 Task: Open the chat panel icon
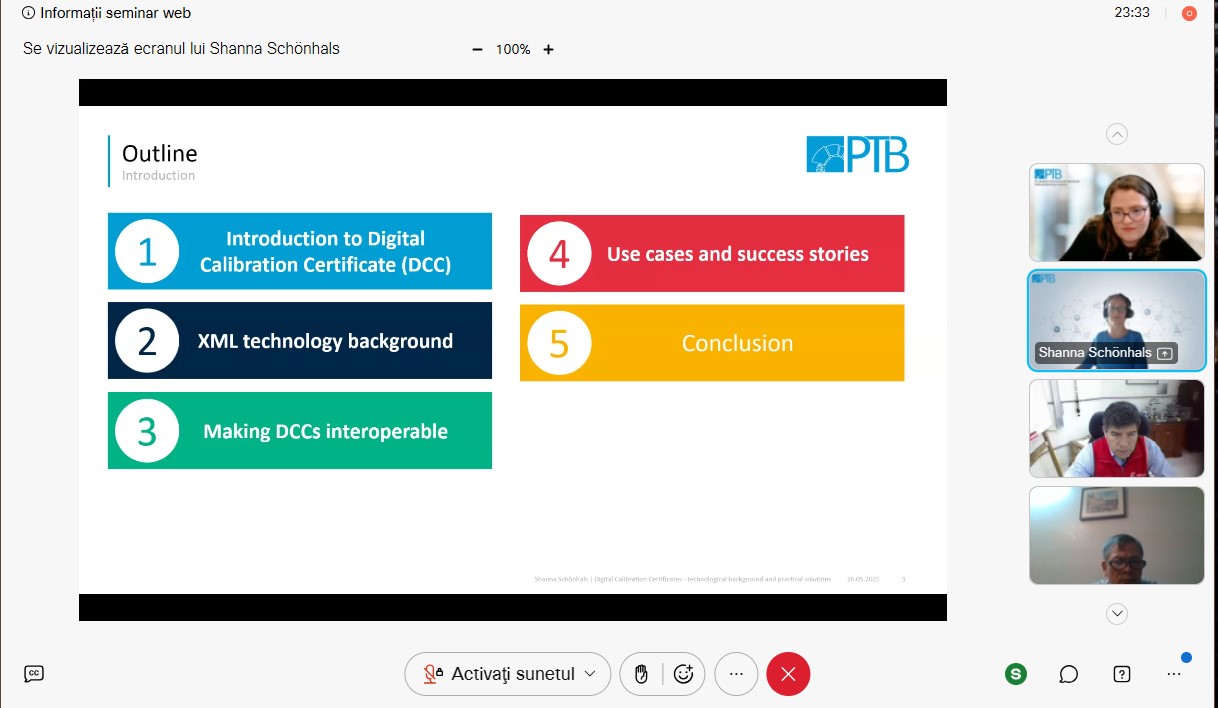point(1068,674)
